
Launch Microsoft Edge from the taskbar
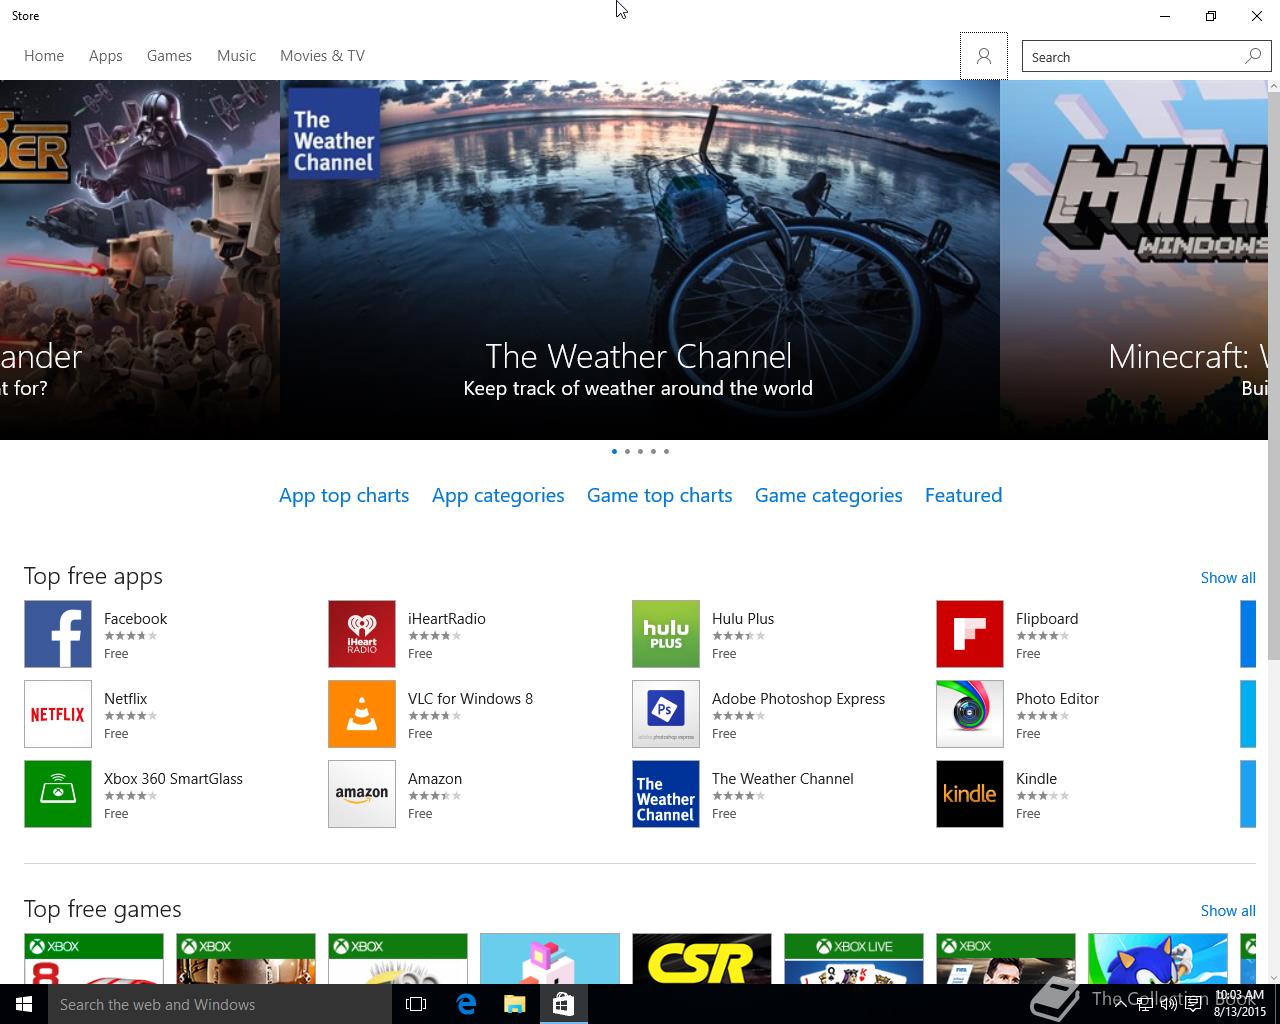(x=466, y=1004)
